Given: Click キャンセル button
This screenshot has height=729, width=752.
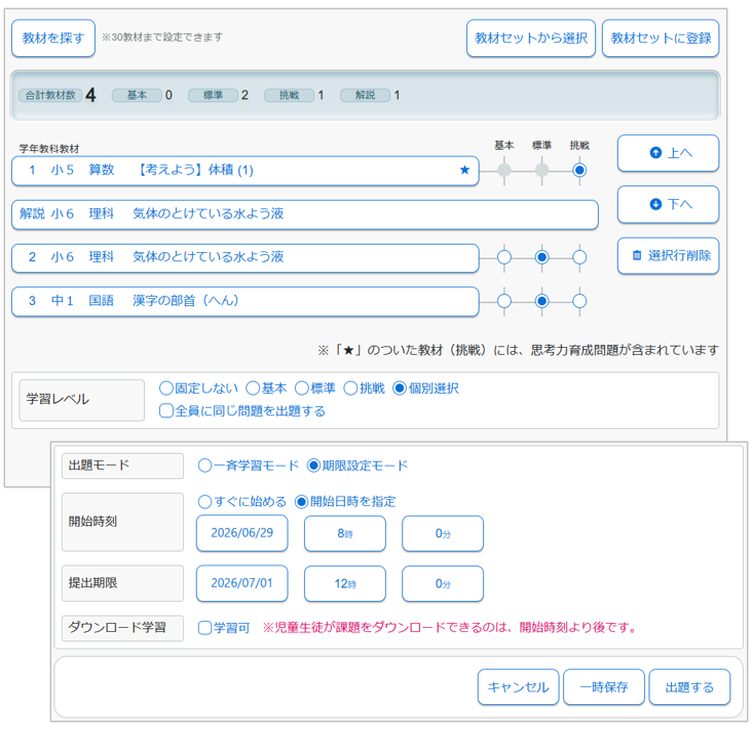Looking at the screenshot, I should 518,687.
